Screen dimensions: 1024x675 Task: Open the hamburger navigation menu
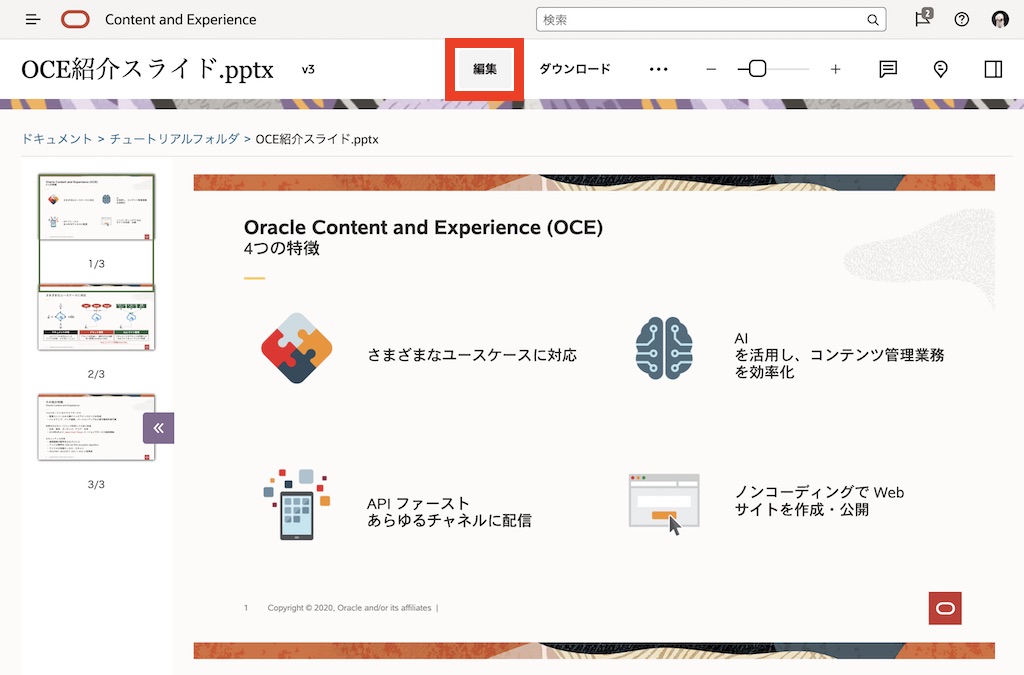[x=33, y=19]
